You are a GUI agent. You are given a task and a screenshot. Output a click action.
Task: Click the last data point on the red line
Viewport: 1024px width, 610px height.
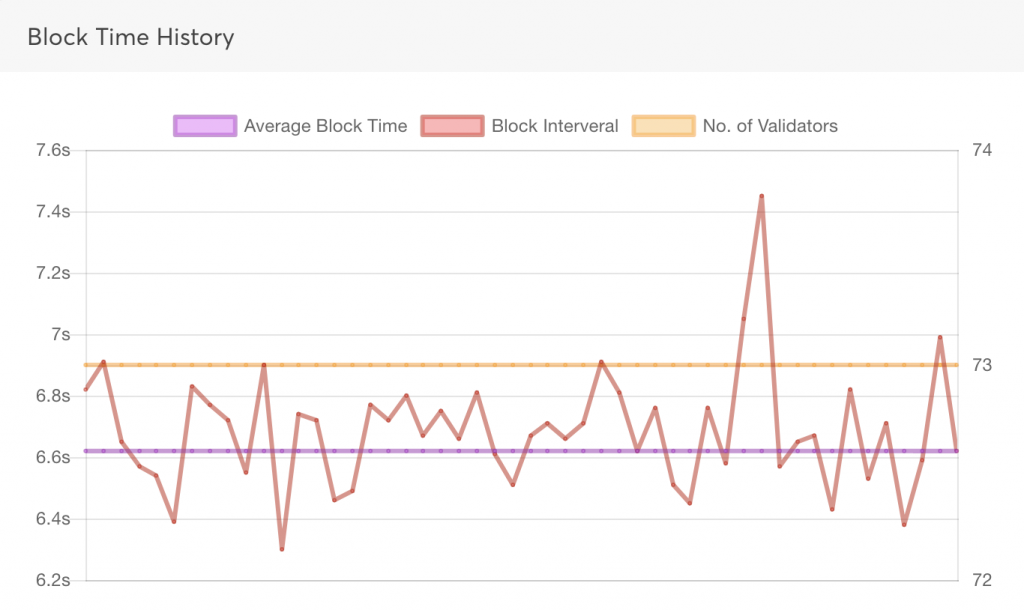(957, 451)
